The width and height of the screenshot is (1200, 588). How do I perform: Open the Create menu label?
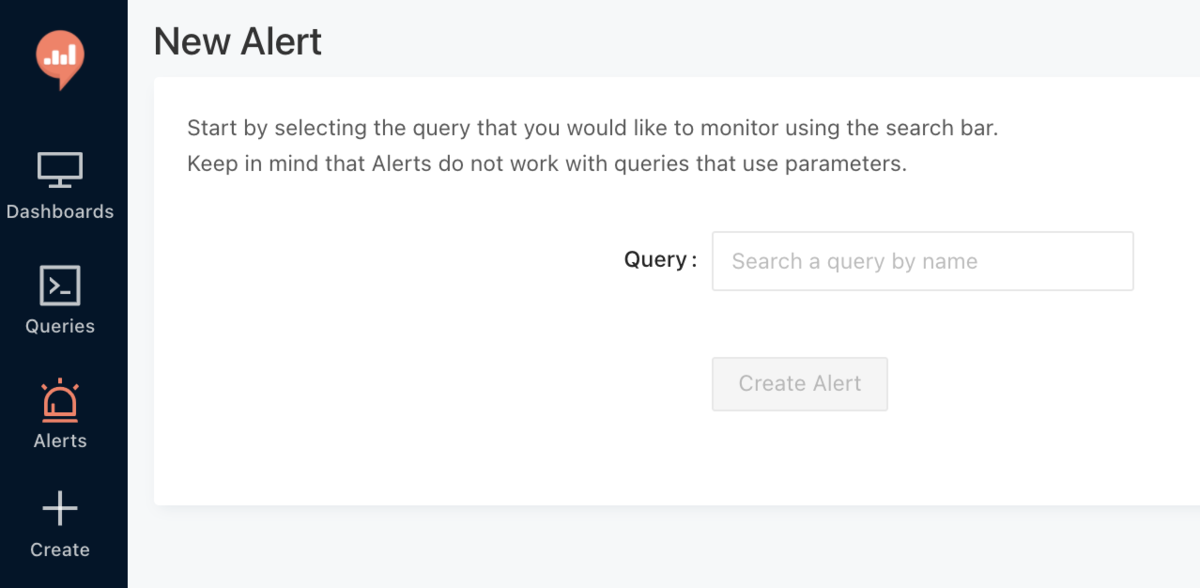point(60,550)
